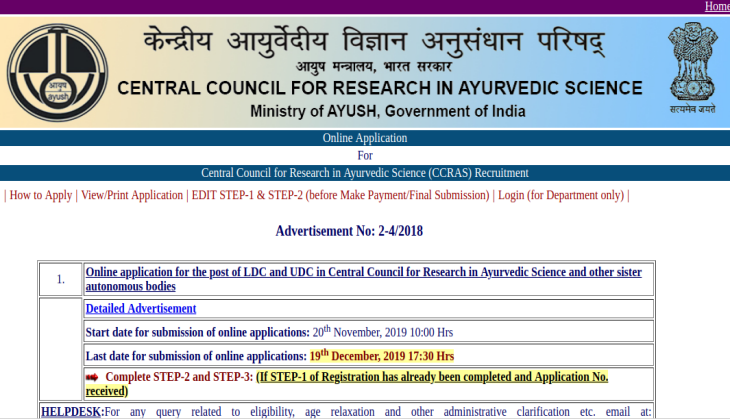Click the red arrow pointer icon

click(x=92, y=377)
